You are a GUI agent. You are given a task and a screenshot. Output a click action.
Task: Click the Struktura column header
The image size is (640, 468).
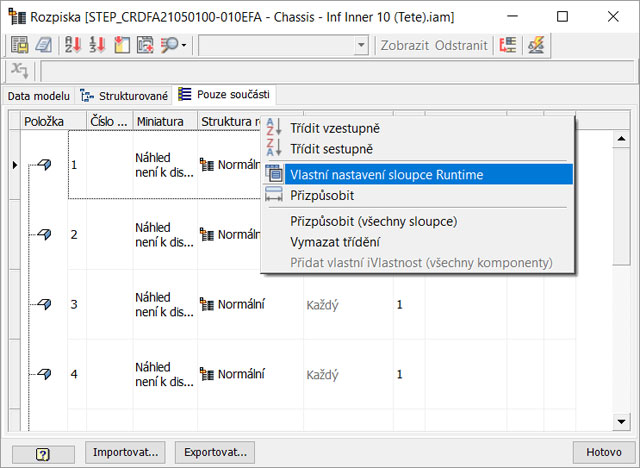click(230, 121)
